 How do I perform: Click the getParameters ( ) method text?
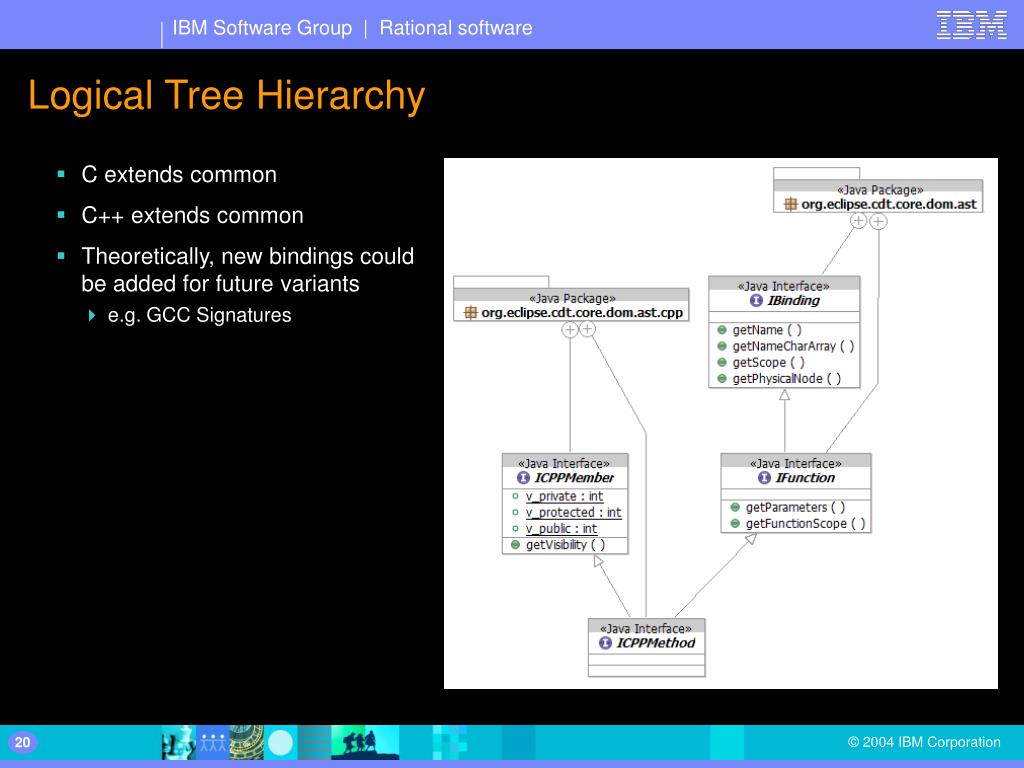pos(795,507)
